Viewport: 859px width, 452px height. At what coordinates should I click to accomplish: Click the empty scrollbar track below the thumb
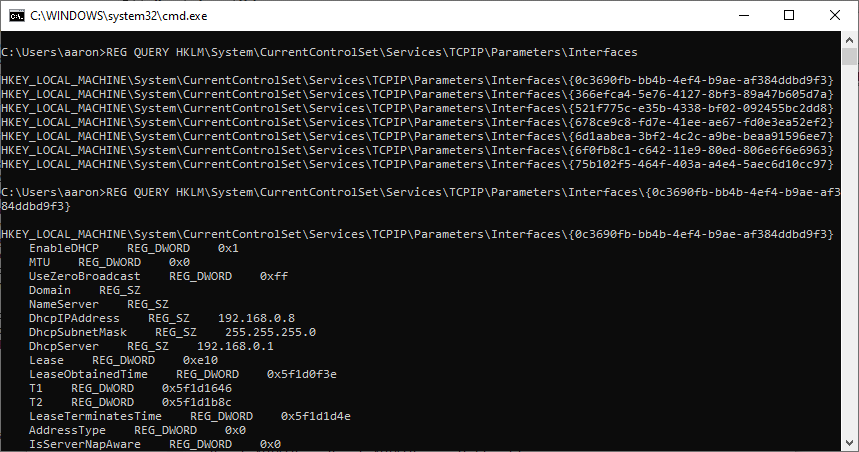pos(849,250)
